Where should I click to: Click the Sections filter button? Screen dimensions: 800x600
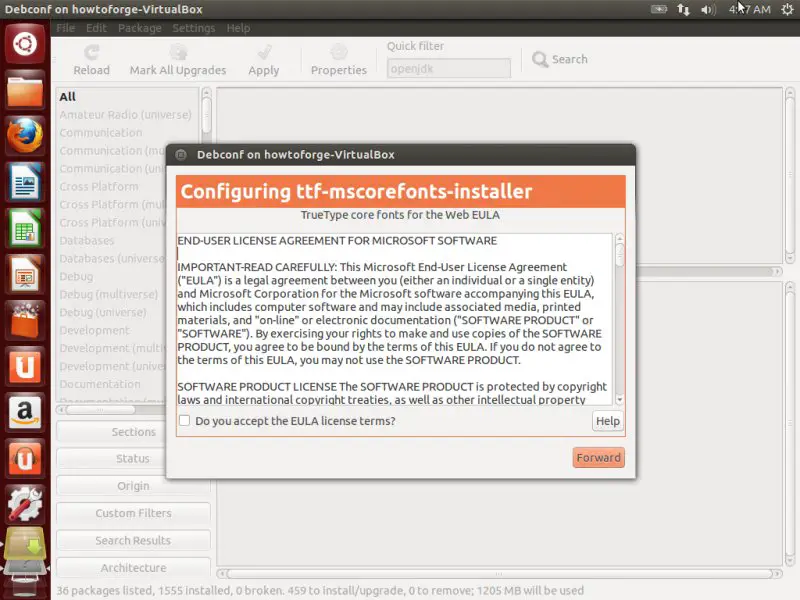pyautogui.click(x=133, y=432)
